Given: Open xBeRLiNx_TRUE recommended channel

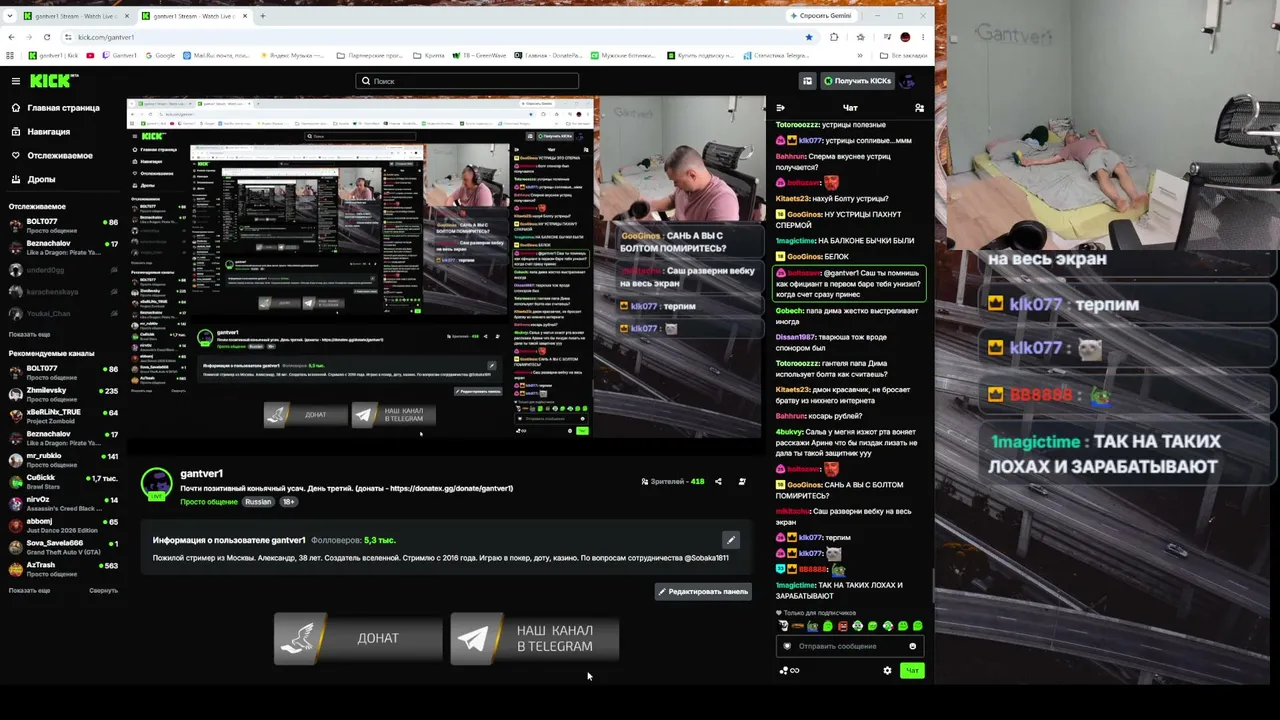Looking at the screenshot, I should pyautogui.click(x=63, y=417).
